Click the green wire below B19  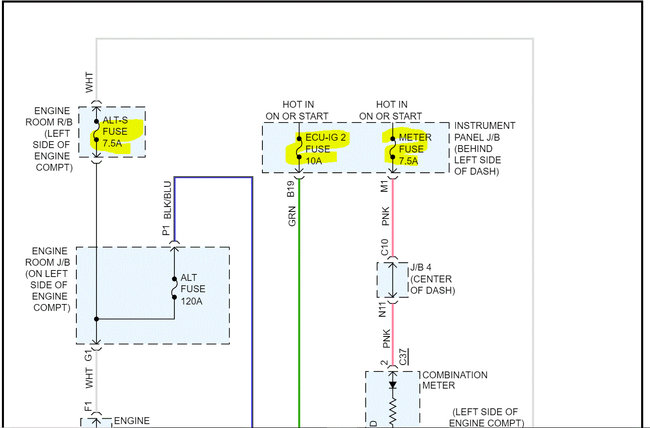[x=299, y=303]
